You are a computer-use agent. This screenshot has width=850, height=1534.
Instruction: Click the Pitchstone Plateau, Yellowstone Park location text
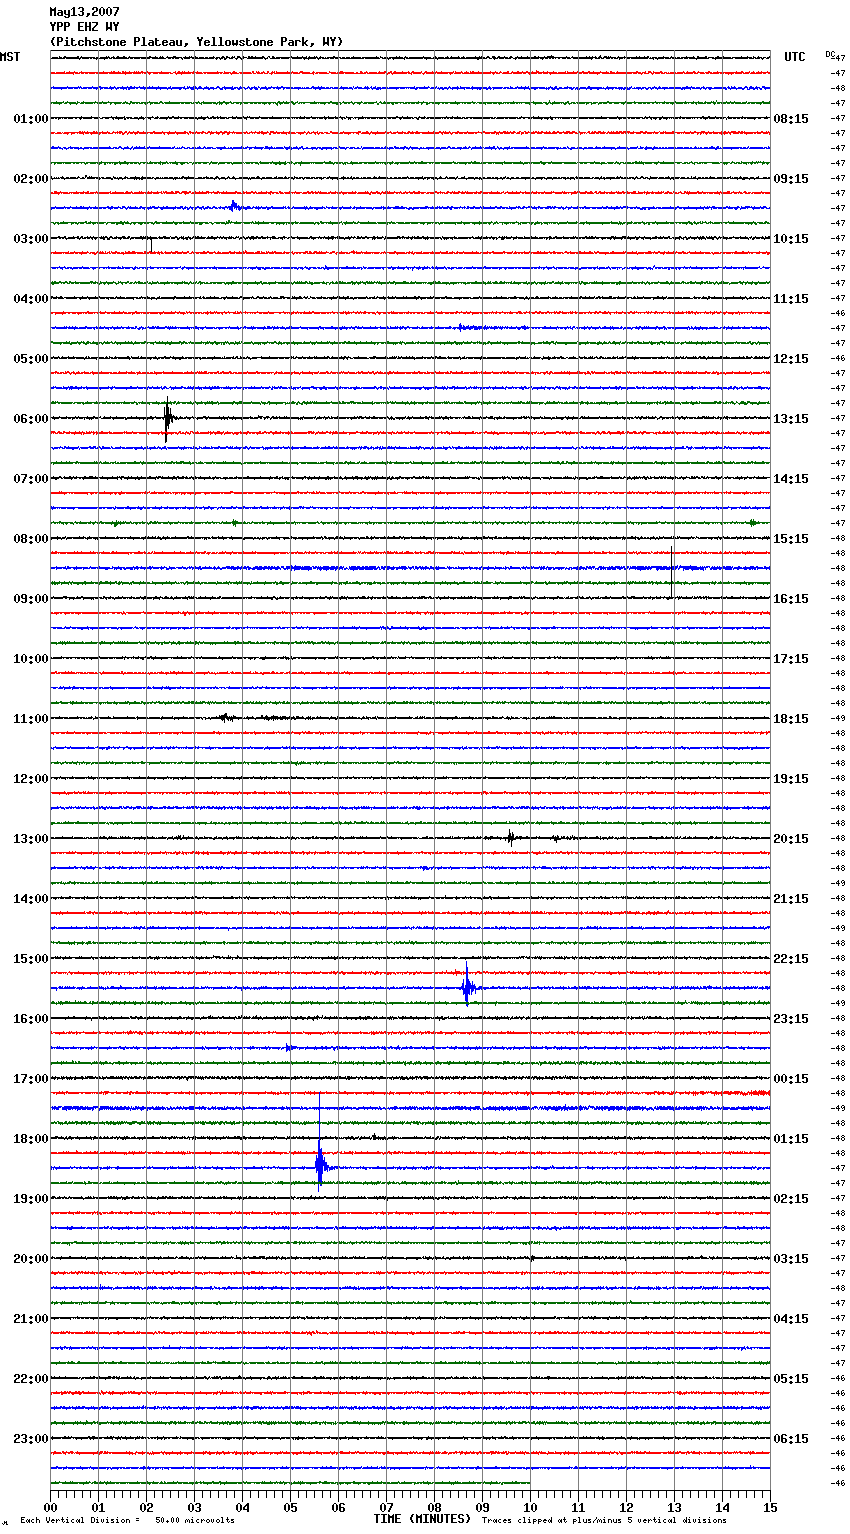(x=196, y=42)
